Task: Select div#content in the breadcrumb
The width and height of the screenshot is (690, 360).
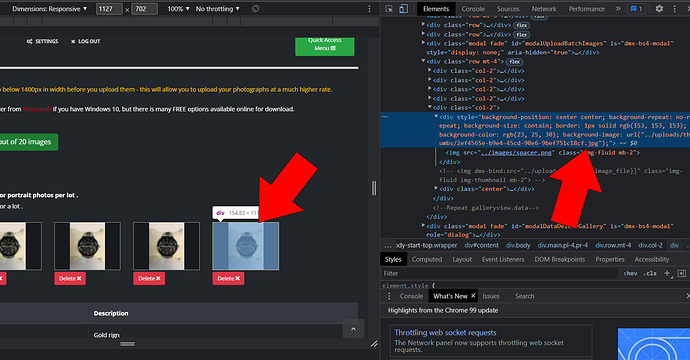Action: coord(481,246)
